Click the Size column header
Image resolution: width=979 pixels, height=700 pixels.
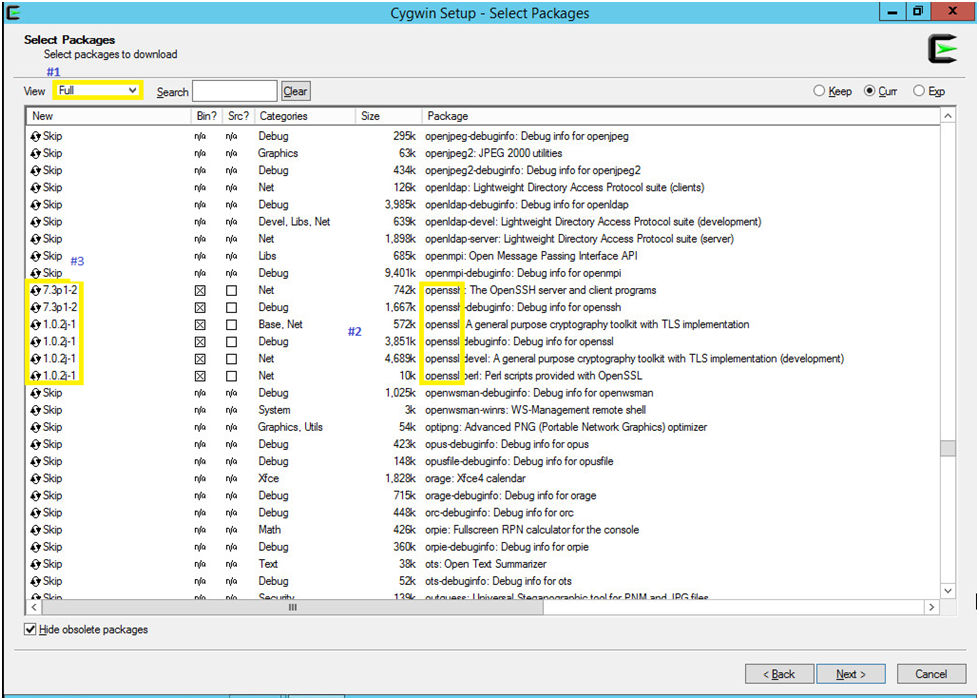point(389,116)
